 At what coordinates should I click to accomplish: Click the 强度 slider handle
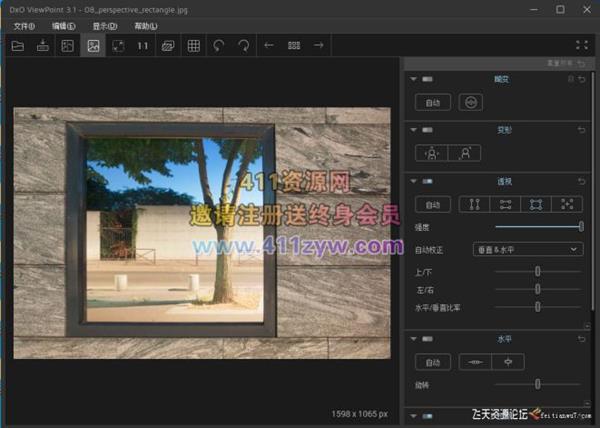coord(581,227)
